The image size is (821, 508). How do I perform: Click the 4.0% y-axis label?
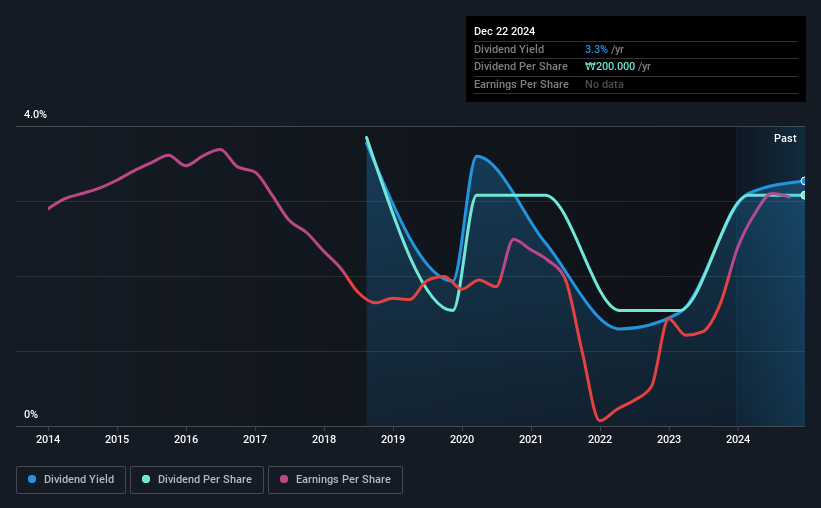tap(35, 114)
